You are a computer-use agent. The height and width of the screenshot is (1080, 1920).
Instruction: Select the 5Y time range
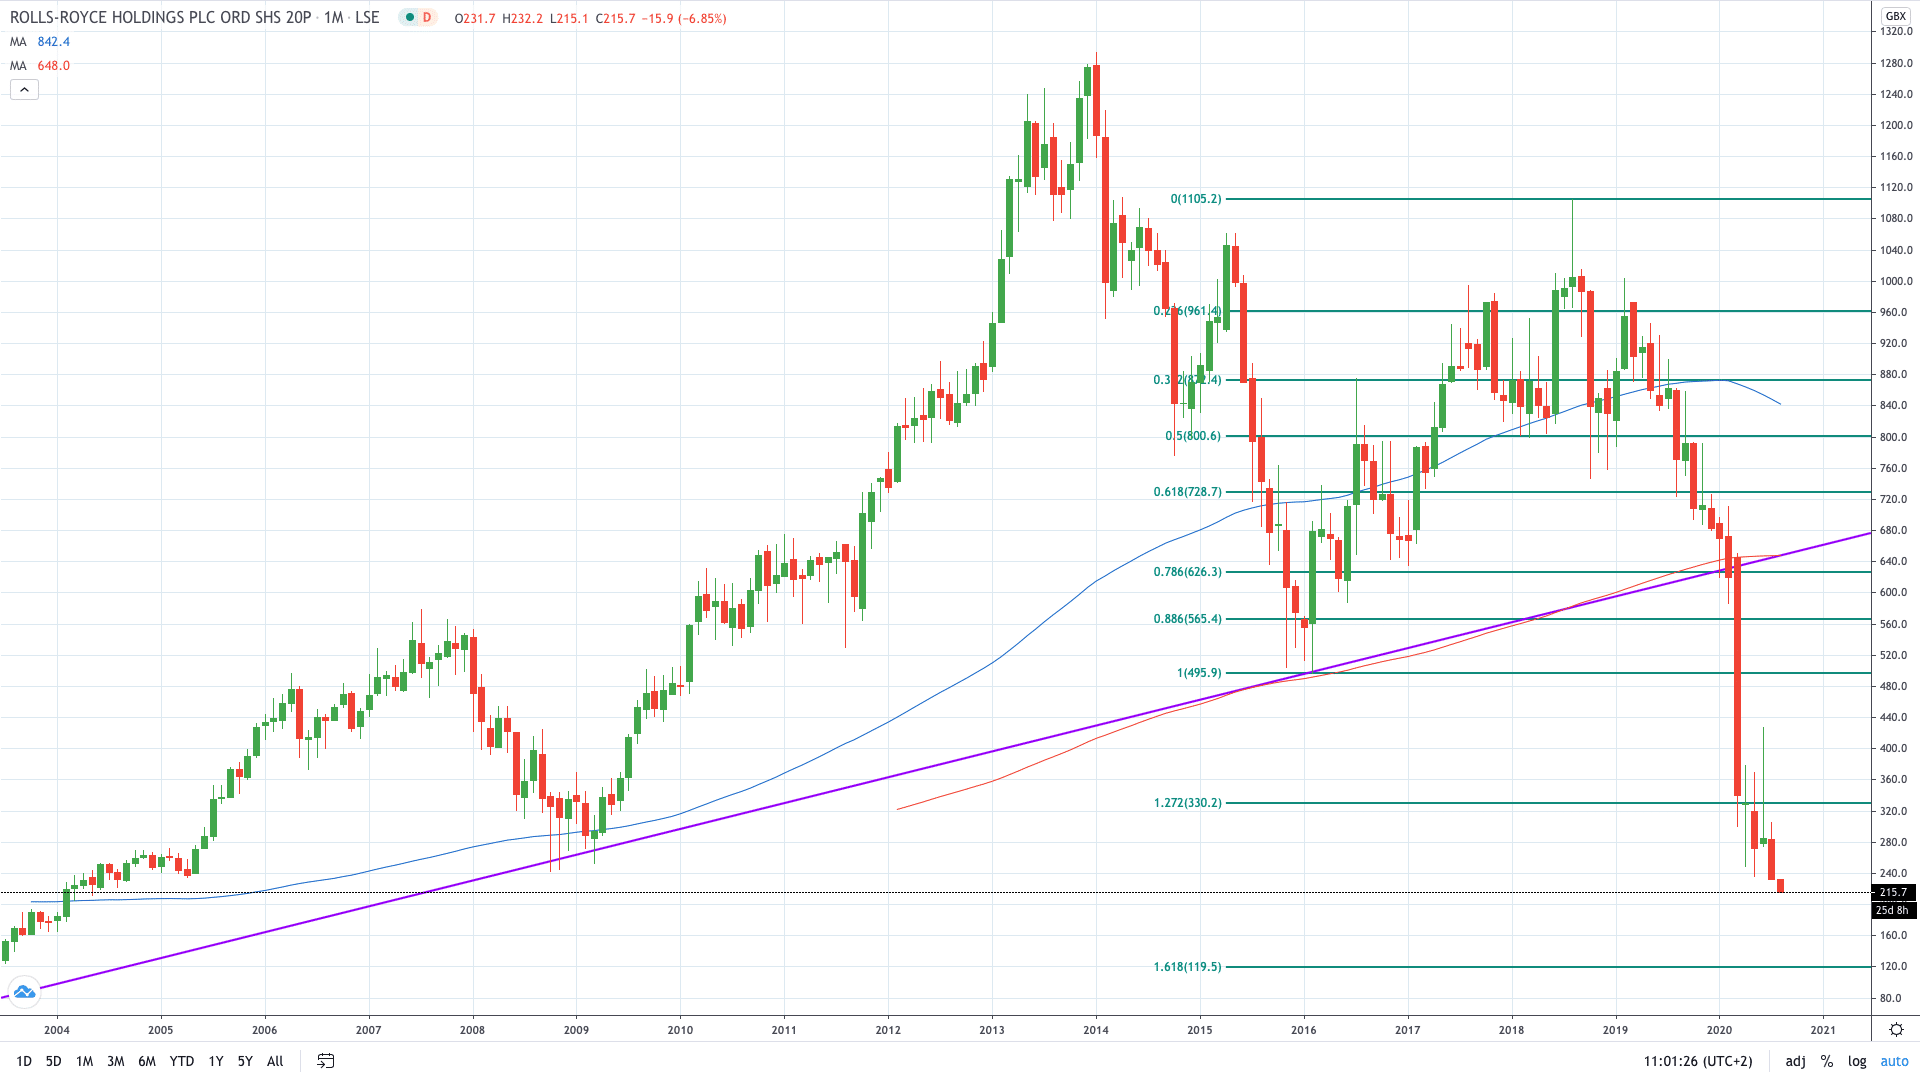pyautogui.click(x=245, y=1061)
